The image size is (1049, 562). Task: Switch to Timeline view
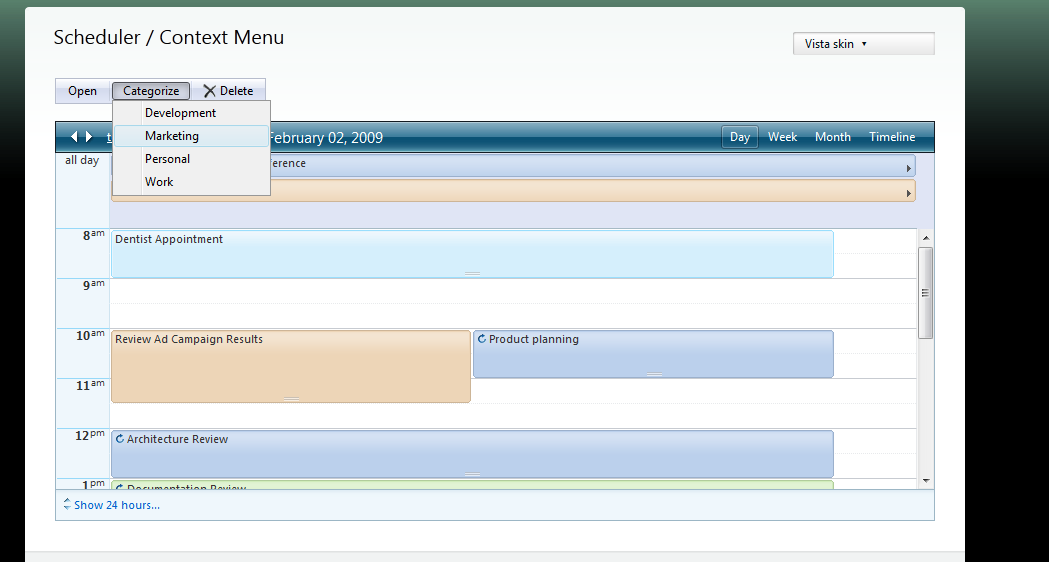(x=892, y=137)
